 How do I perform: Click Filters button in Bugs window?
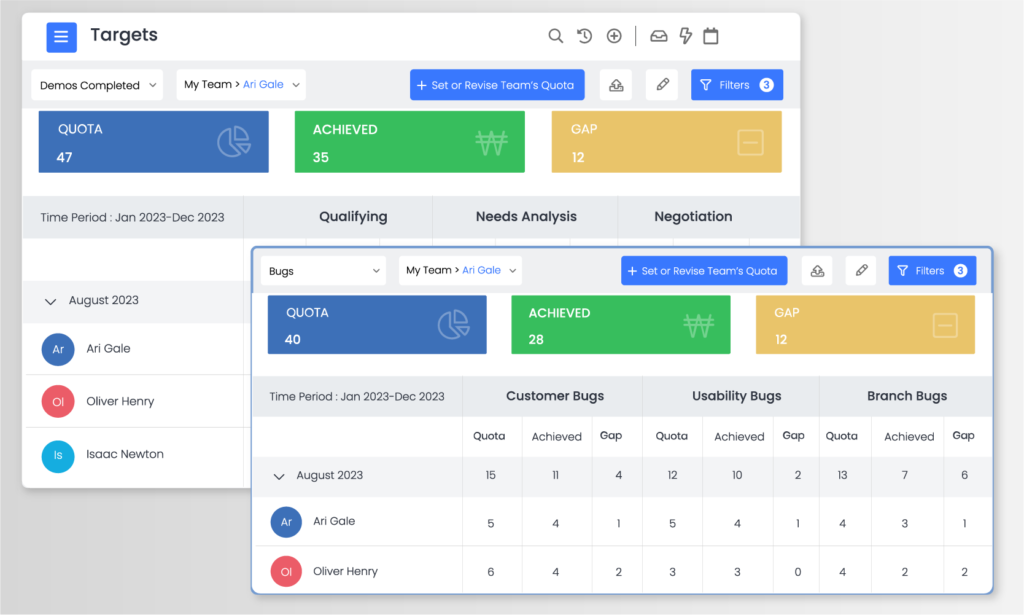coord(933,271)
